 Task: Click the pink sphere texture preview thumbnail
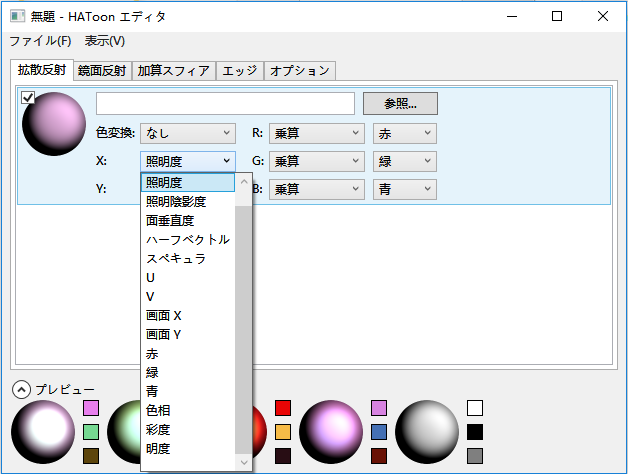54,124
